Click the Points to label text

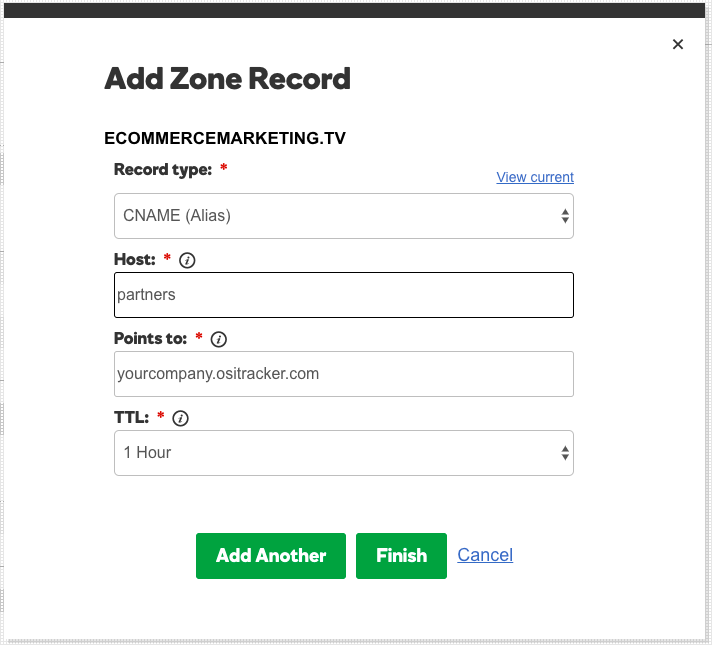[x=150, y=338]
